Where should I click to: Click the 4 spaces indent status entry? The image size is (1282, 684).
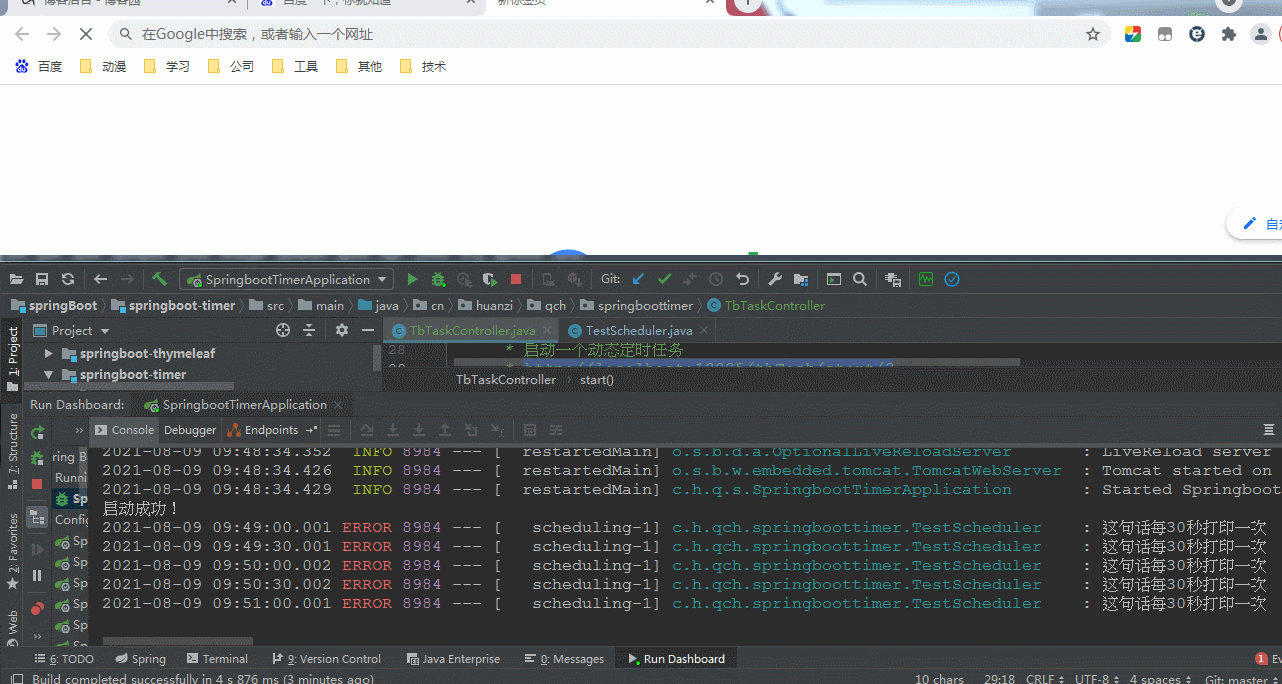click(x=1161, y=679)
